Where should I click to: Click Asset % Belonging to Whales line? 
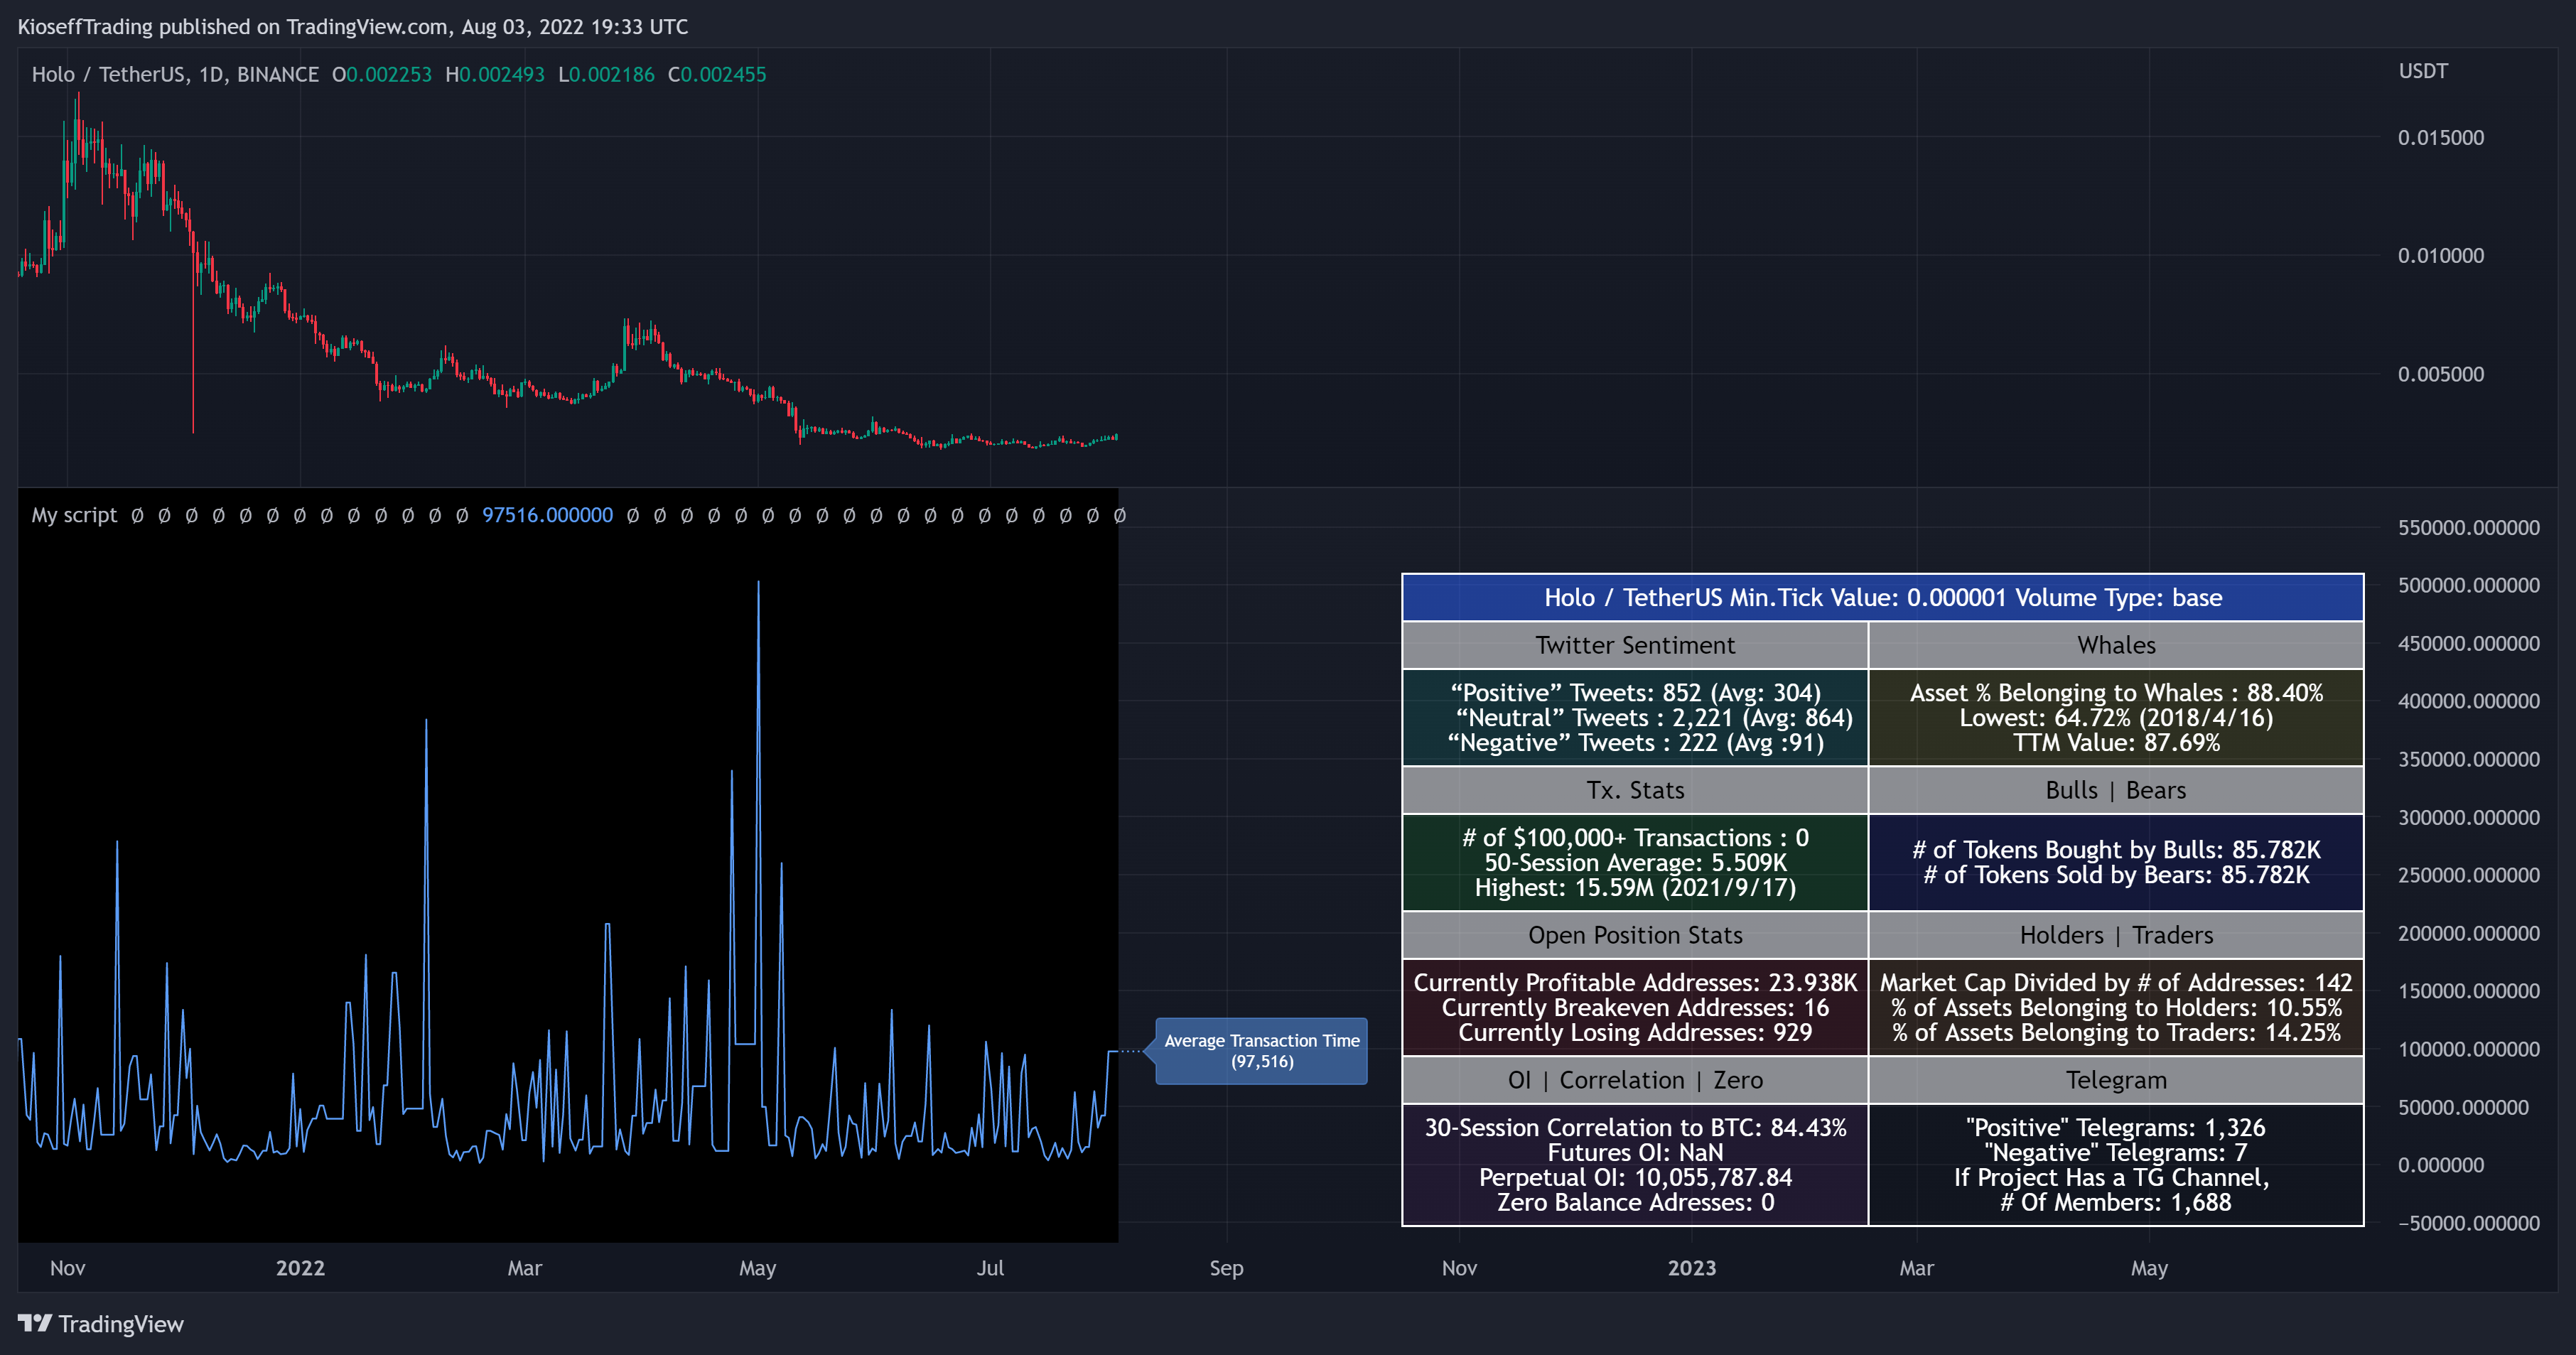[2116, 693]
